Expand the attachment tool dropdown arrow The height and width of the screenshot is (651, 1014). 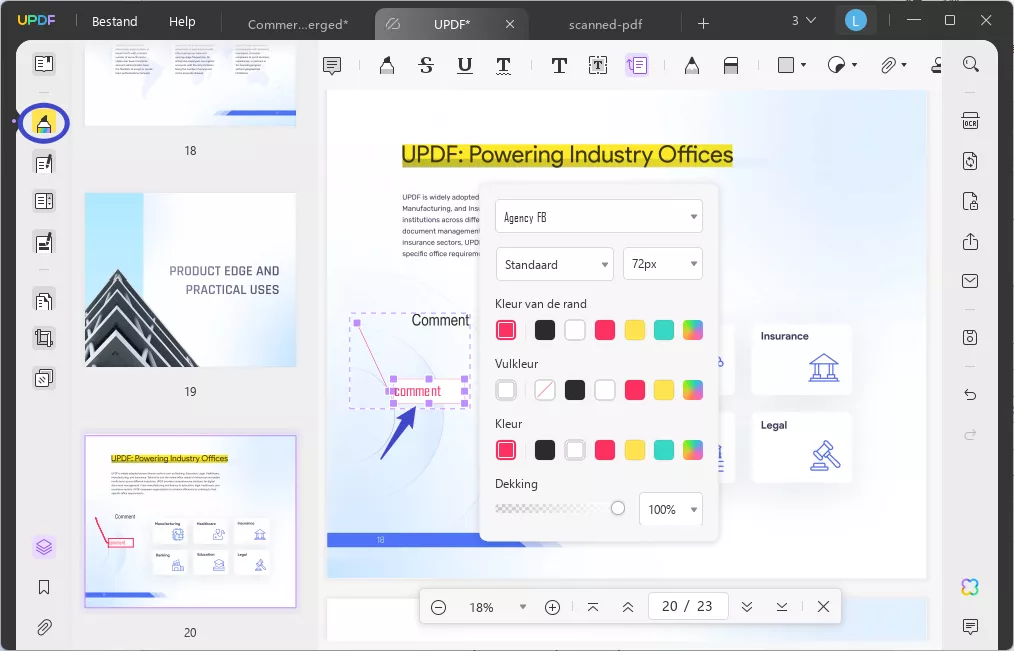pyautogui.click(x=904, y=65)
